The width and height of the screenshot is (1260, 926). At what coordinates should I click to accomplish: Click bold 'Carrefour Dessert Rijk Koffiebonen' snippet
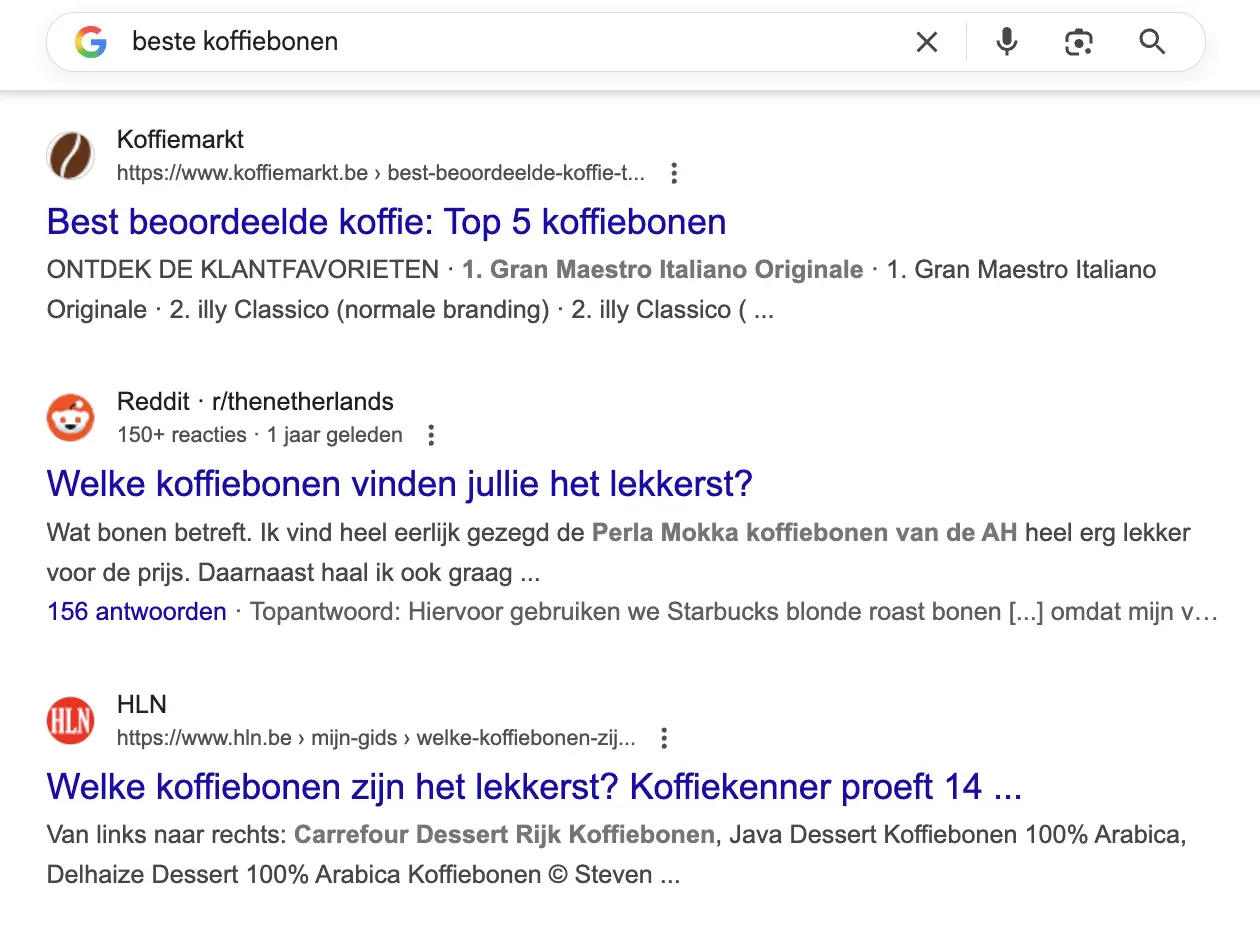505,834
